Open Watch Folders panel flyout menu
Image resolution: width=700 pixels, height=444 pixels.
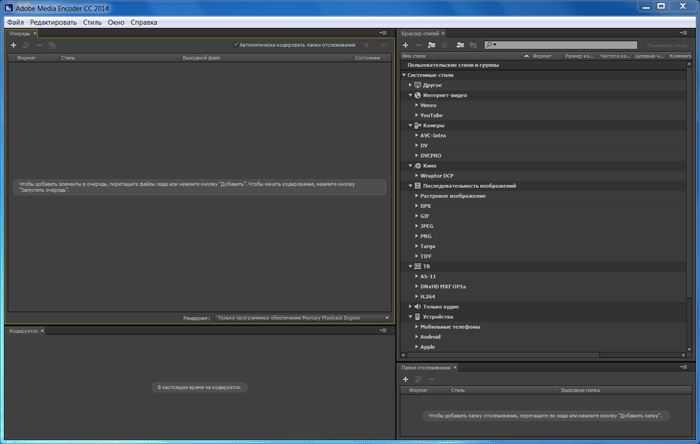point(683,367)
